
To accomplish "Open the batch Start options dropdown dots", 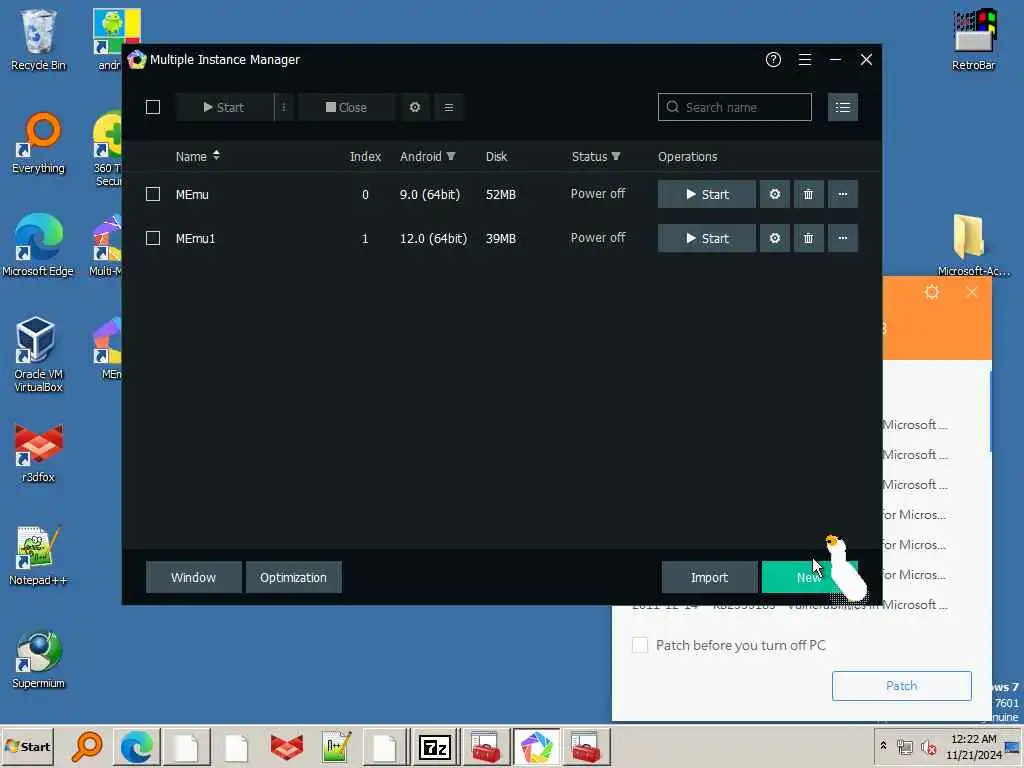I will coord(284,107).
